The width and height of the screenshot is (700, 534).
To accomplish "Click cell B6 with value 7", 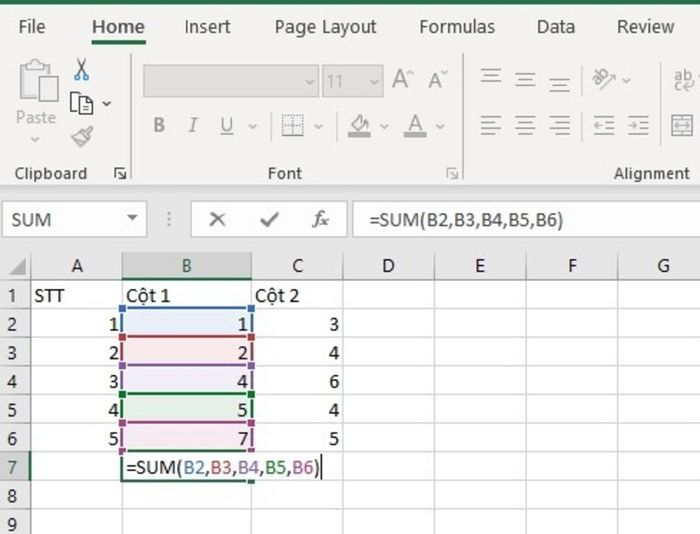I will pos(187,438).
